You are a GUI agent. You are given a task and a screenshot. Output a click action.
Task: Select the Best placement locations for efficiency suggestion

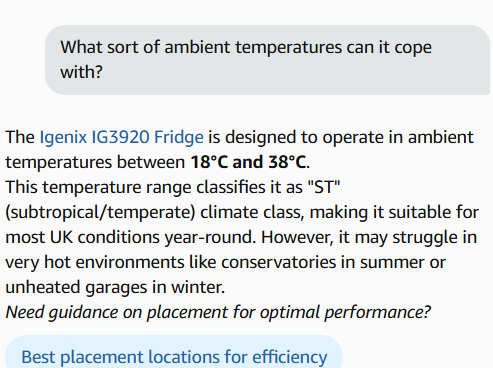pyautogui.click(x=174, y=352)
